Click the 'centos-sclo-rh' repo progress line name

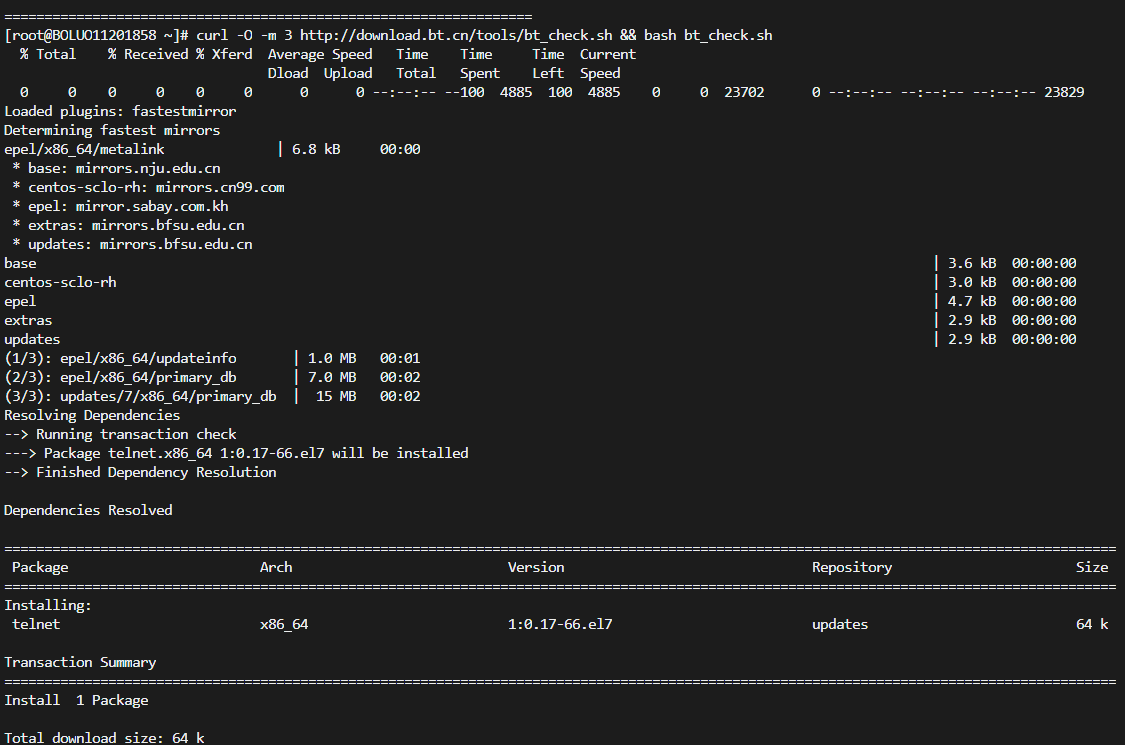[x=60, y=283]
